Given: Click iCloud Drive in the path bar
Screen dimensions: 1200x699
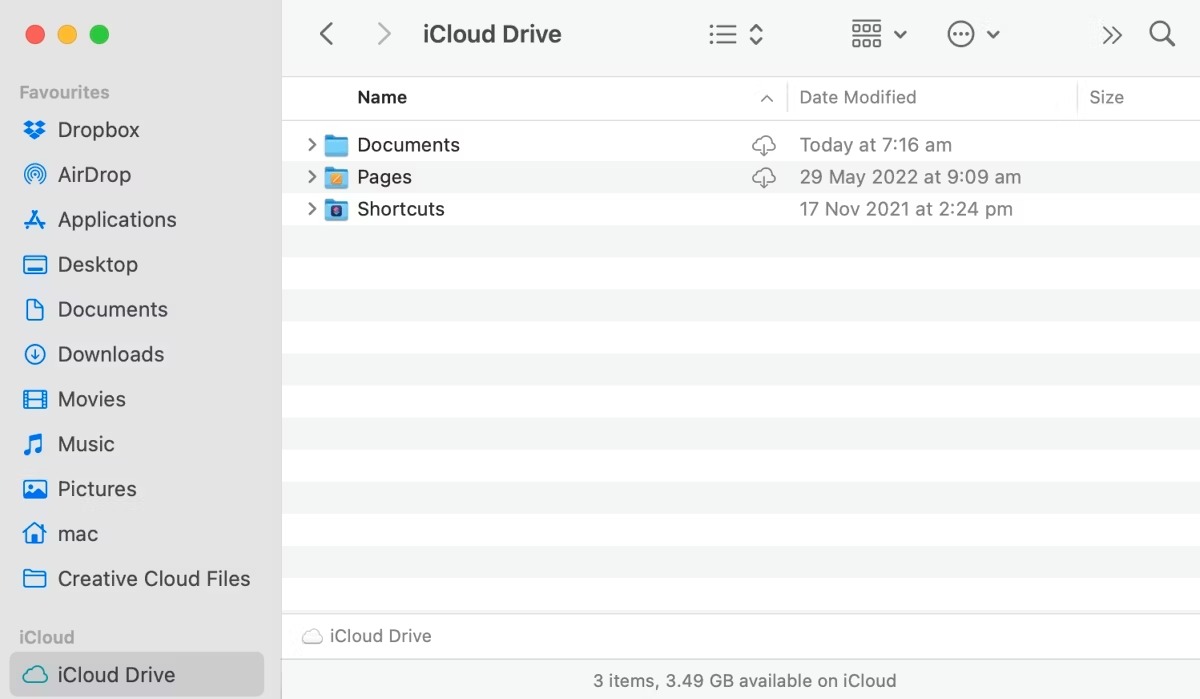Looking at the screenshot, I should (x=378, y=636).
